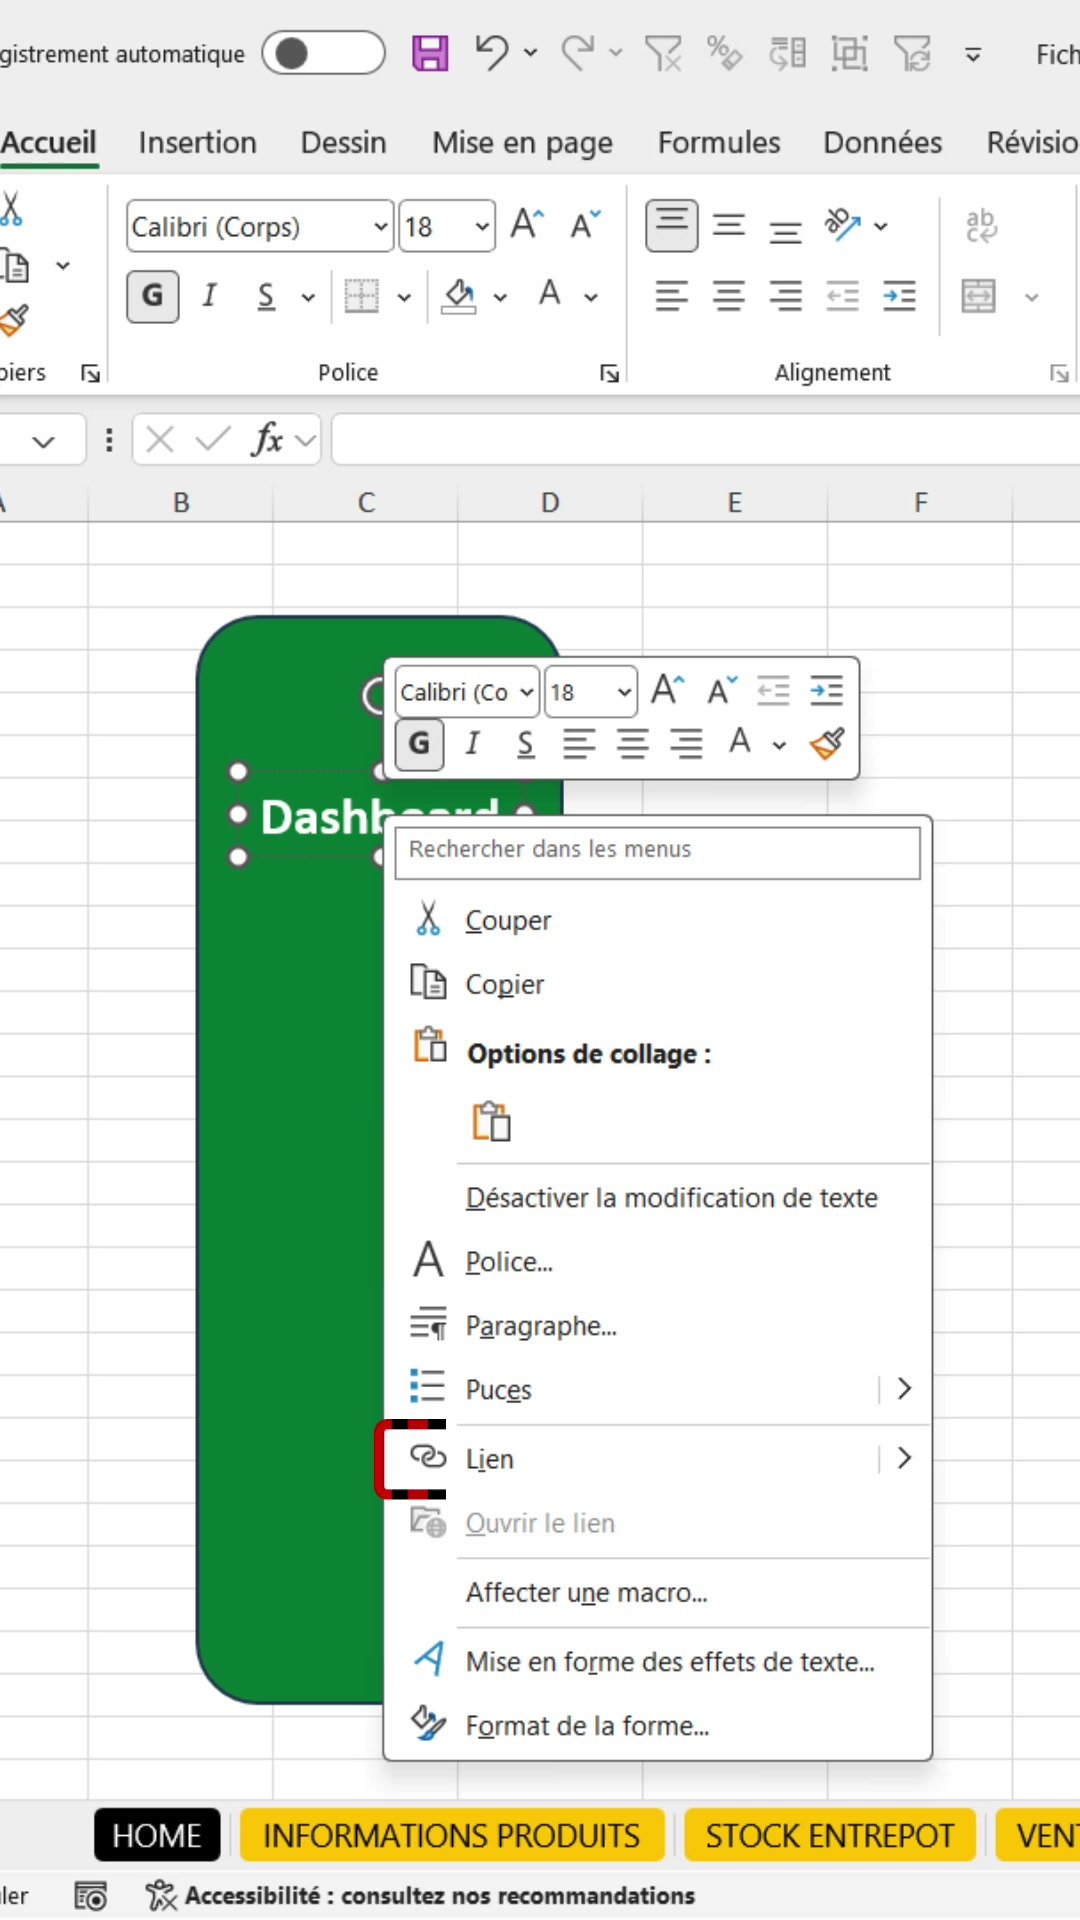This screenshot has width=1080, height=1920.
Task: Toggle bold G in mini toolbar
Action: click(x=420, y=744)
